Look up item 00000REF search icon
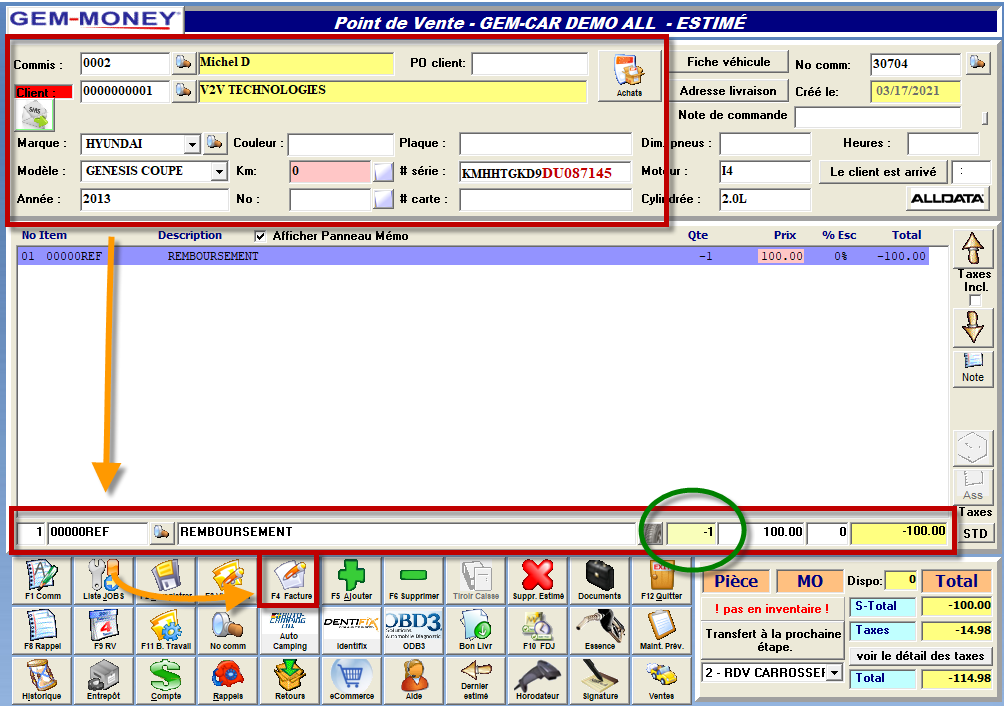 coord(161,532)
